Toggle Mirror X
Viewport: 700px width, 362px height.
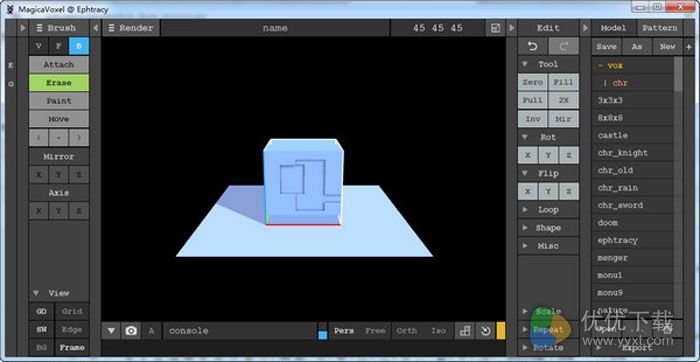[x=39, y=175]
